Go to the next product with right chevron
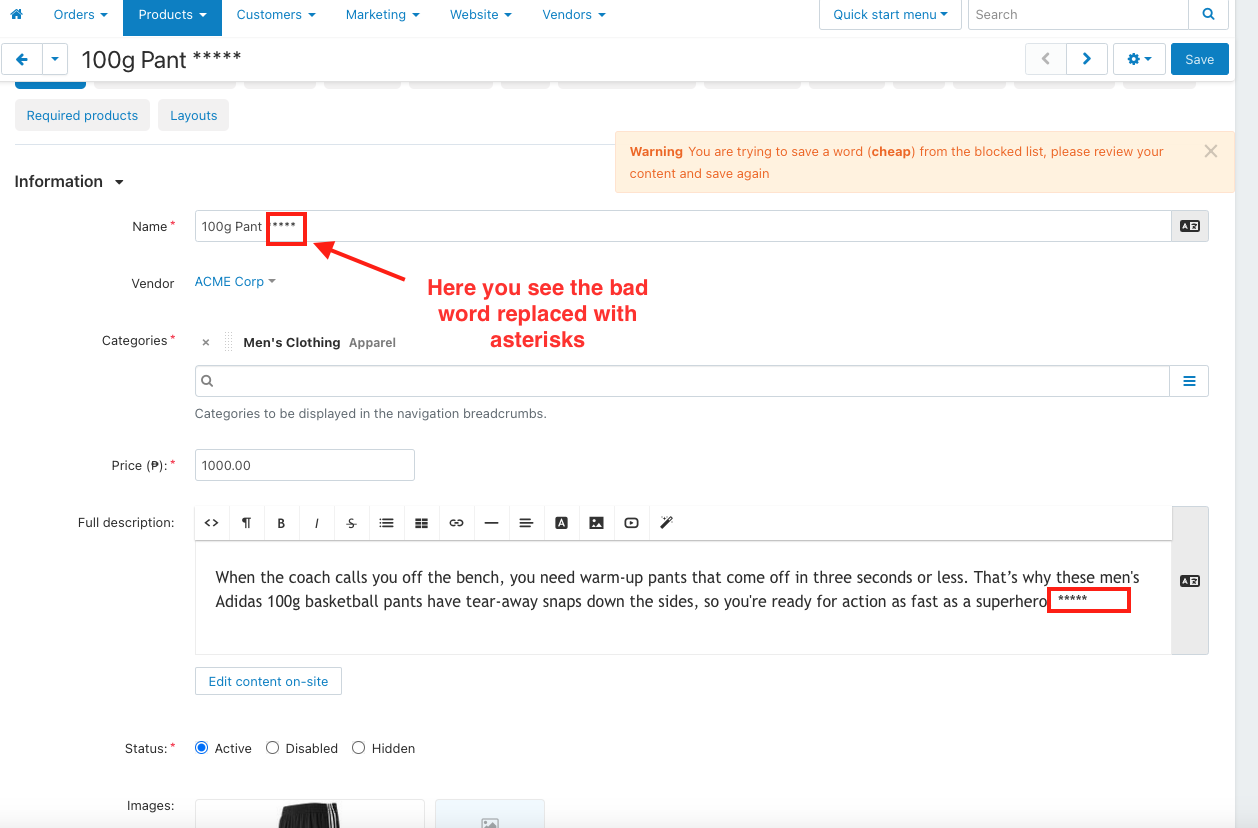 (x=1087, y=59)
